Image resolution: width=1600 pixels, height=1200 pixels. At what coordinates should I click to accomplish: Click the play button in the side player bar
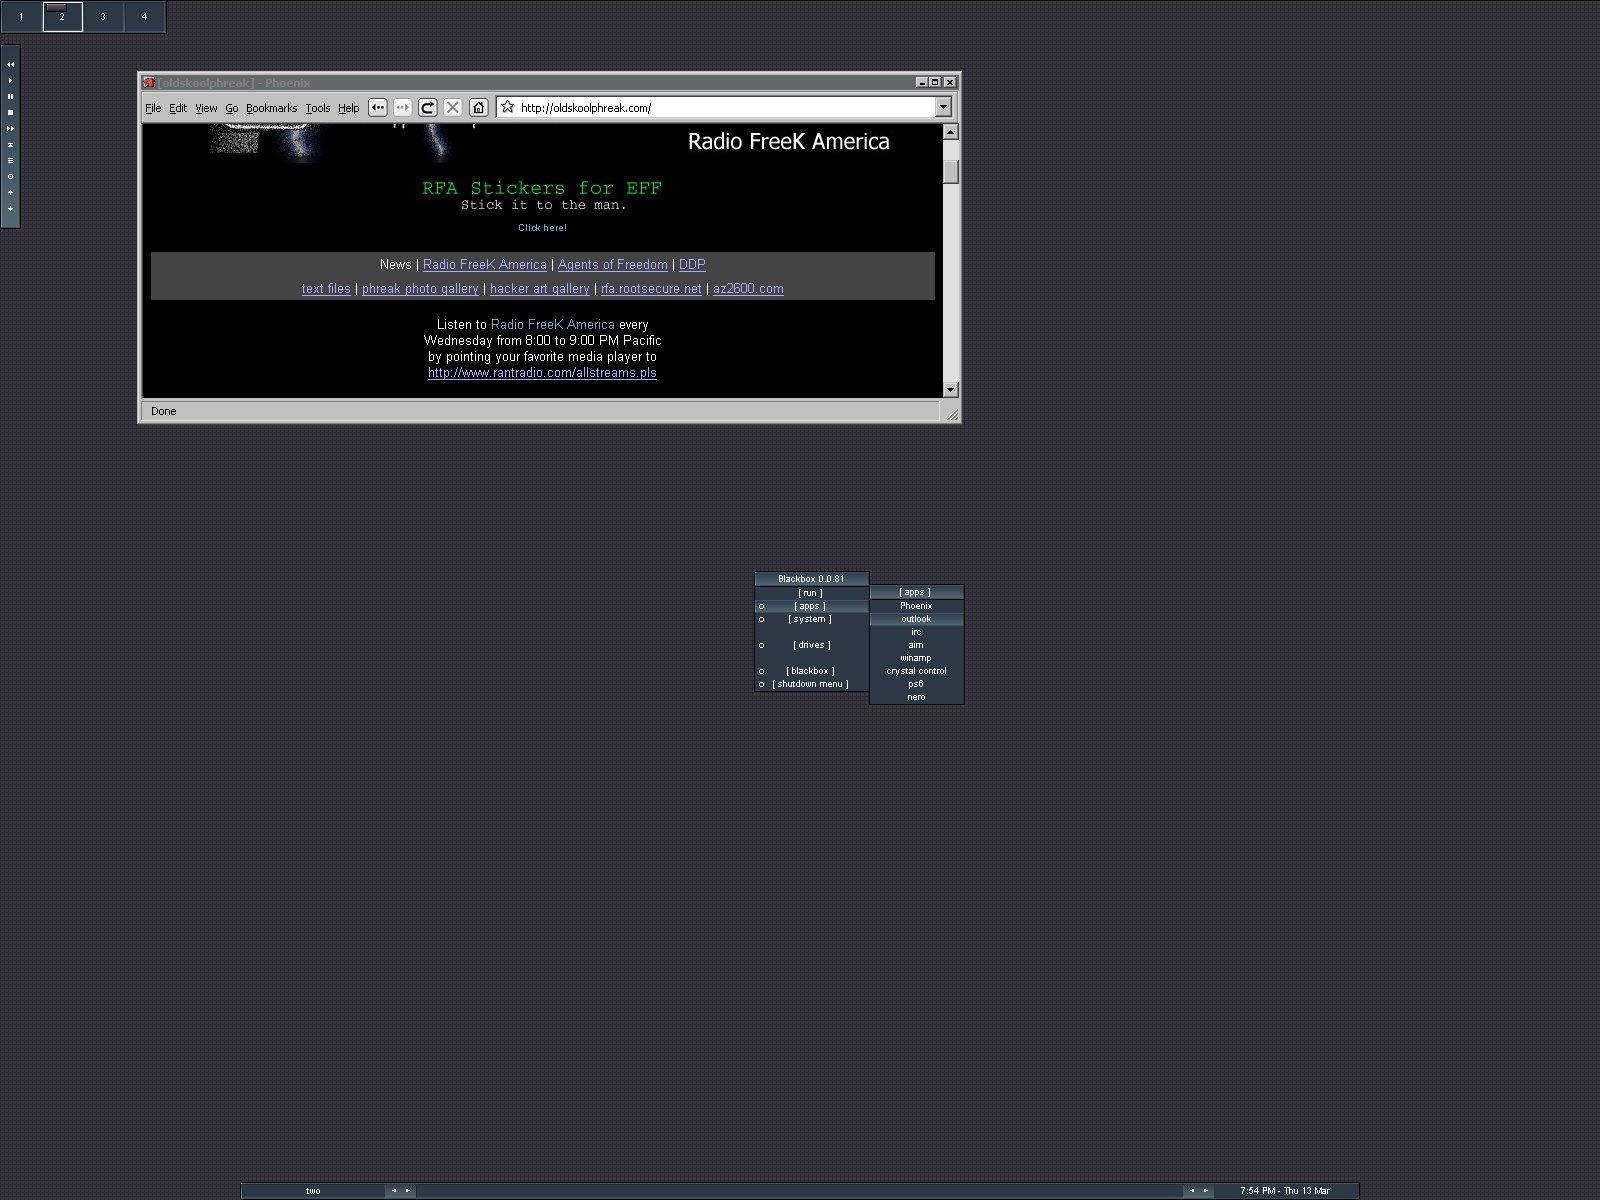pyautogui.click(x=11, y=80)
